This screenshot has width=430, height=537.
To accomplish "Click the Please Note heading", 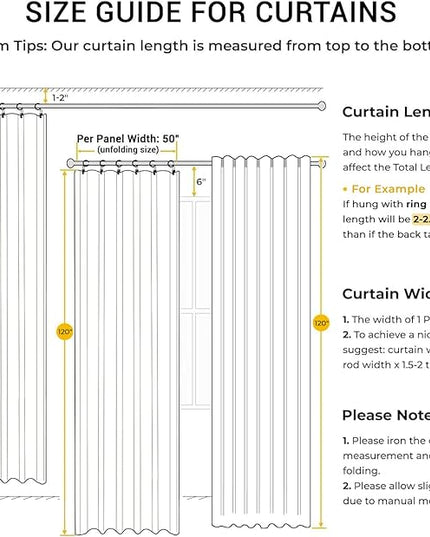I will (x=386, y=415).
